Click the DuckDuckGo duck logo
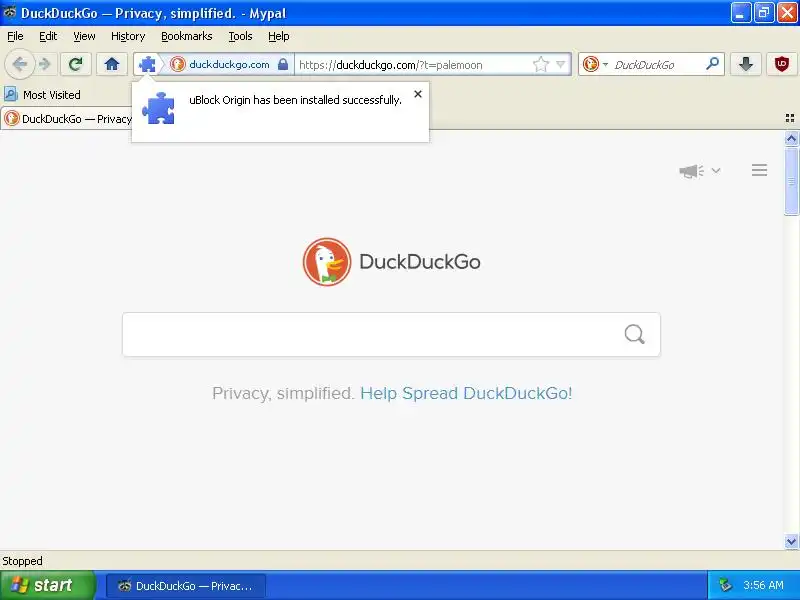 pyautogui.click(x=327, y=262)
